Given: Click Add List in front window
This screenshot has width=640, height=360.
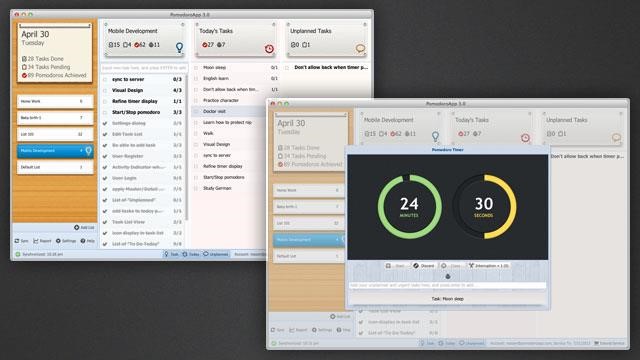Looking at the screenshot, I should click(x=340, y=316).
